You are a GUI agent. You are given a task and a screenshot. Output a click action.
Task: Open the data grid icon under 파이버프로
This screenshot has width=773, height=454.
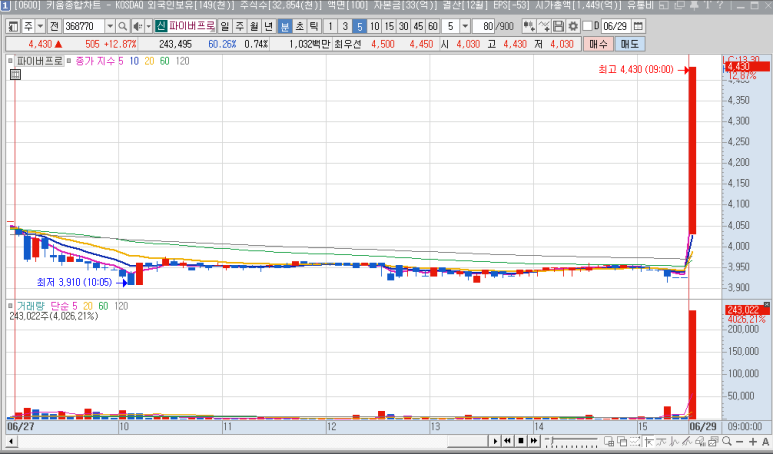click(15, 74)
